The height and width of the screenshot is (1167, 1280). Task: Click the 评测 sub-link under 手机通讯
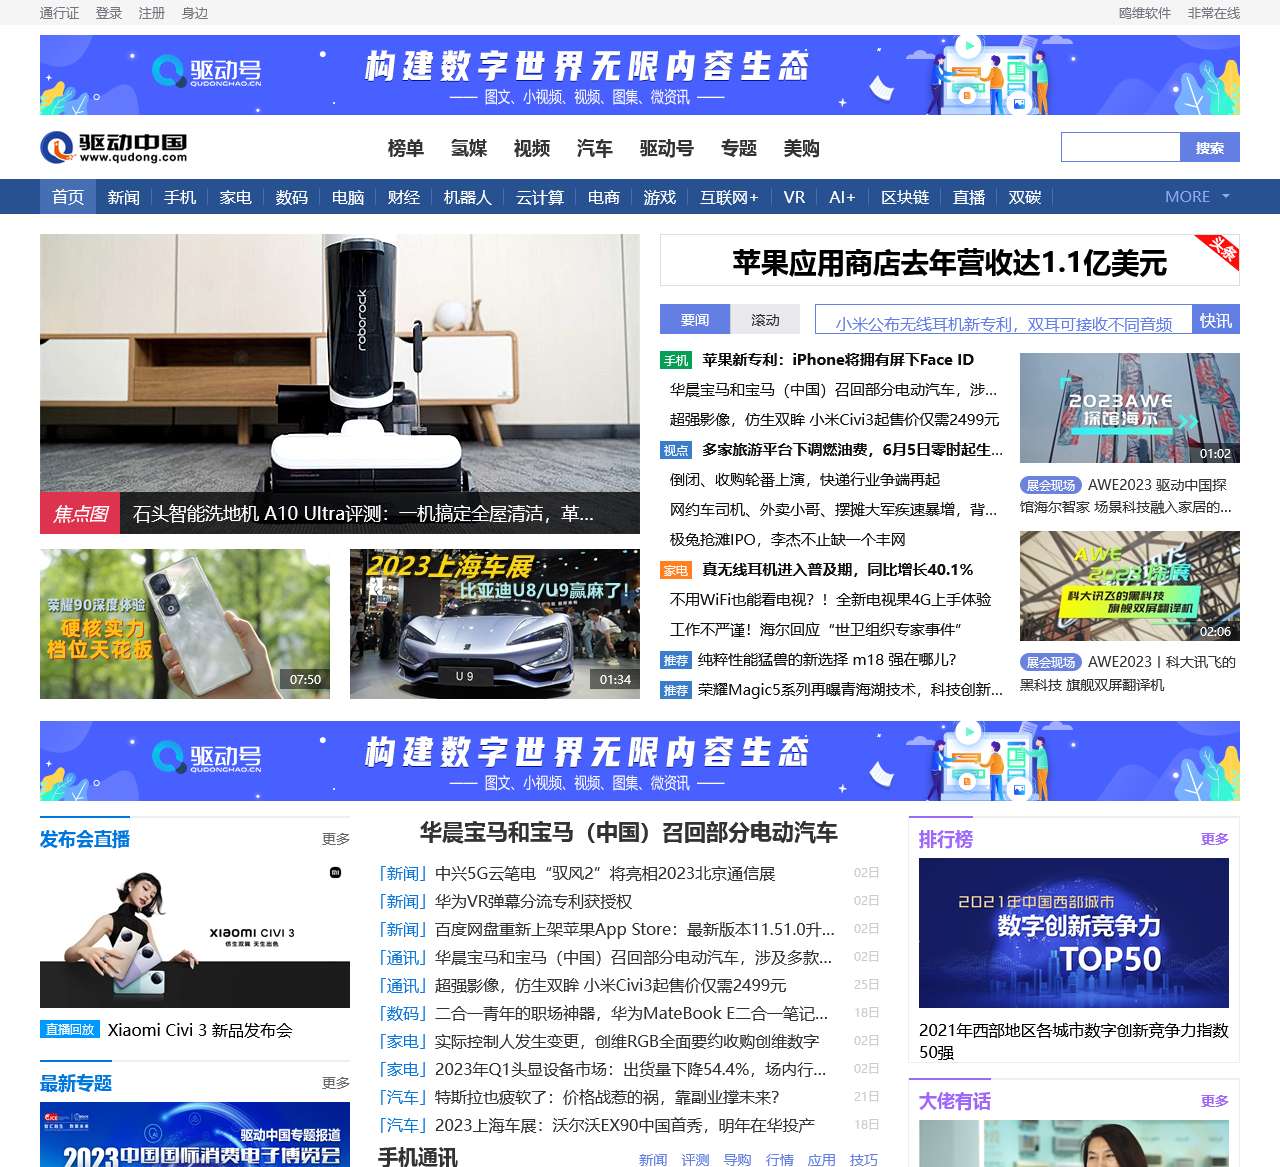point(695,1159)
